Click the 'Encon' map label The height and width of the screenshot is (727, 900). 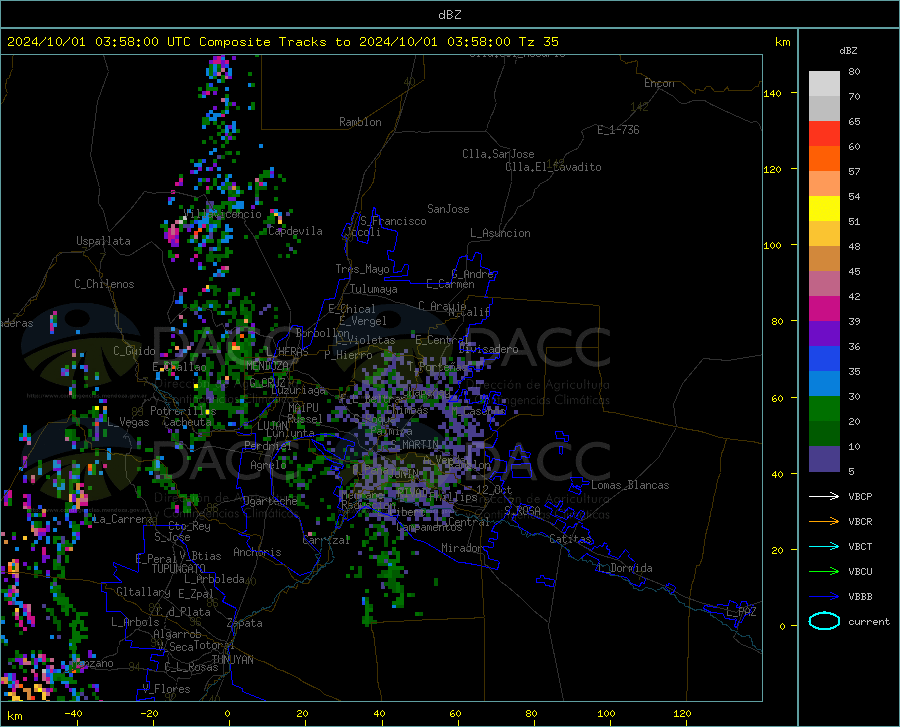(659, 83)
